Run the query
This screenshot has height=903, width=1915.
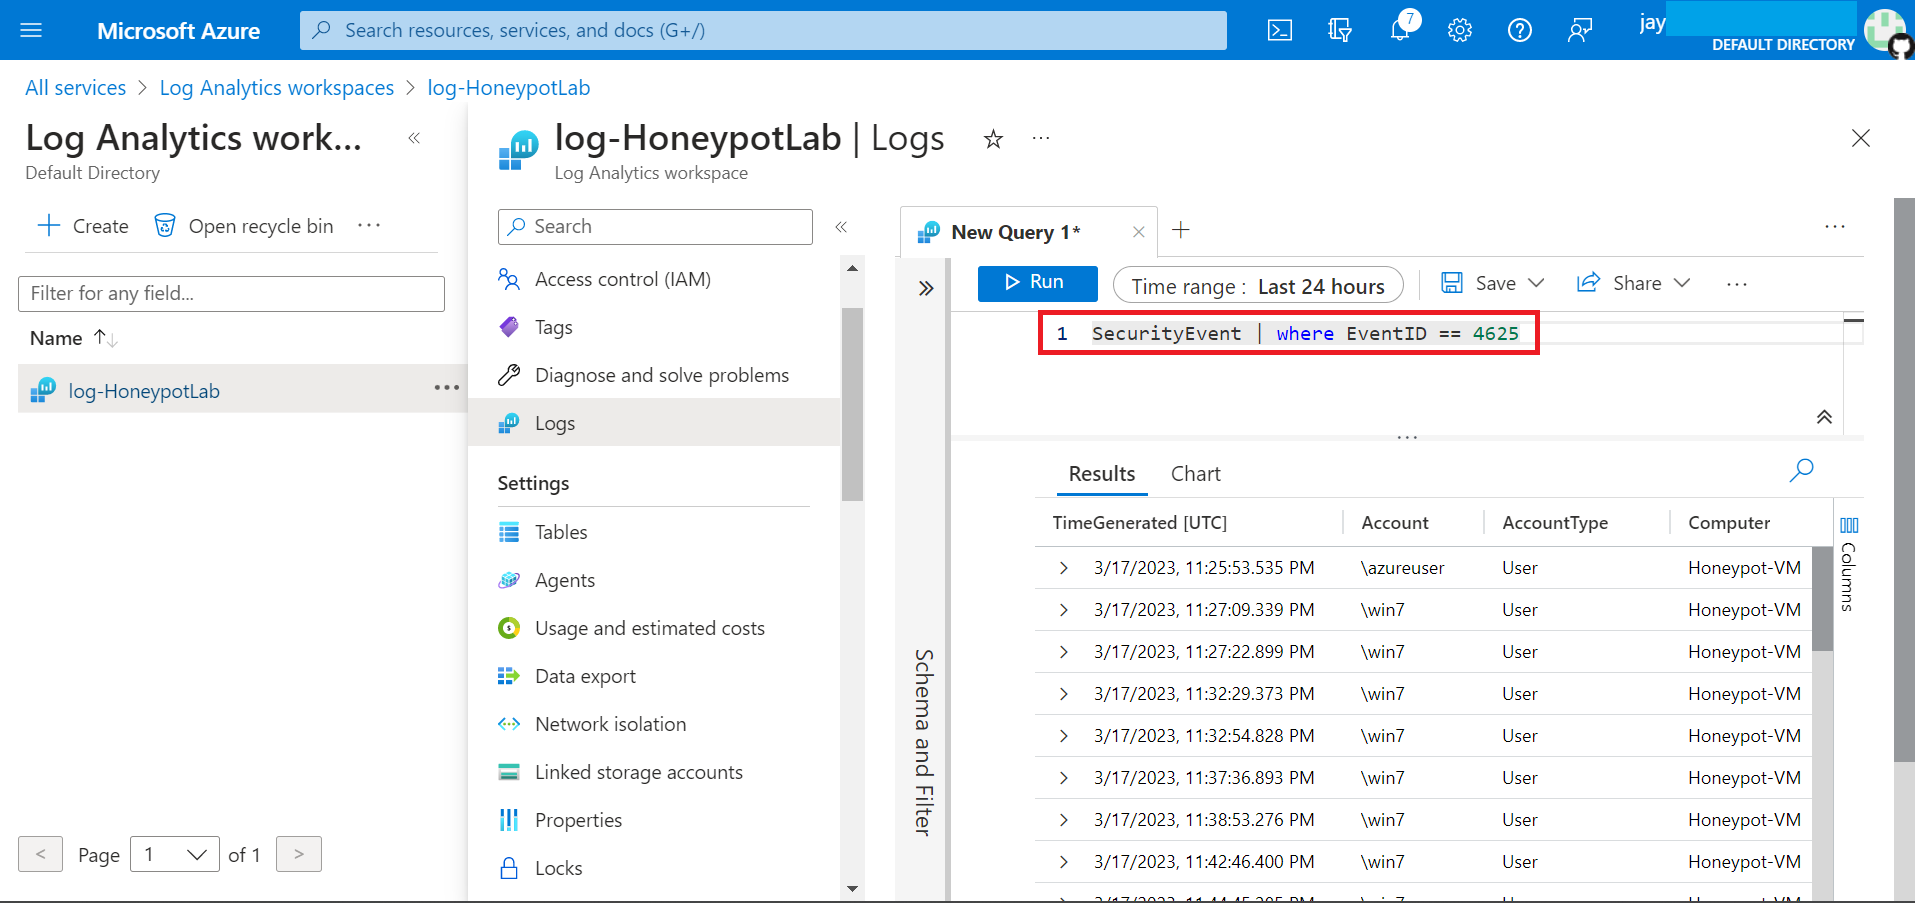click(x=1037, y=283)
